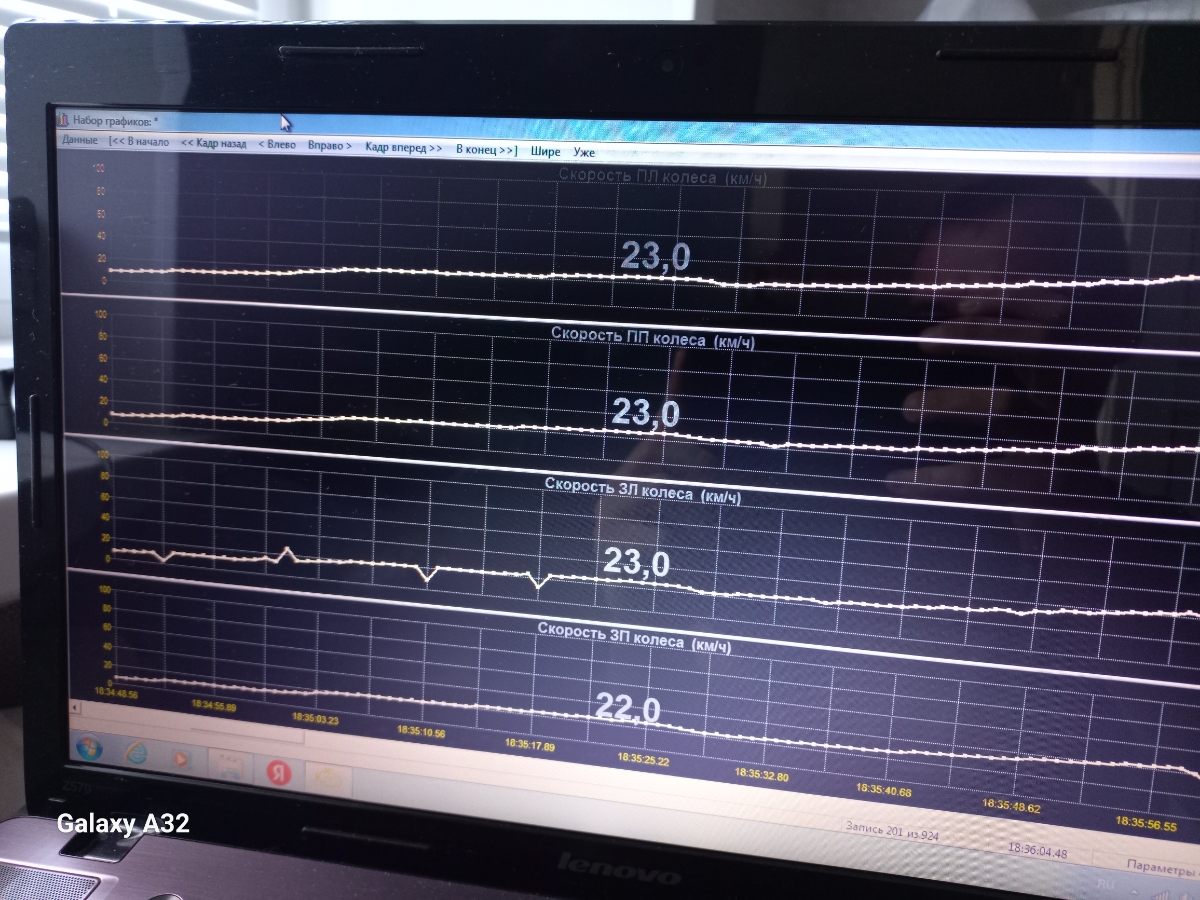Narrow the time scale with Уже
The image size is (1200, 900).
[584, 153]
